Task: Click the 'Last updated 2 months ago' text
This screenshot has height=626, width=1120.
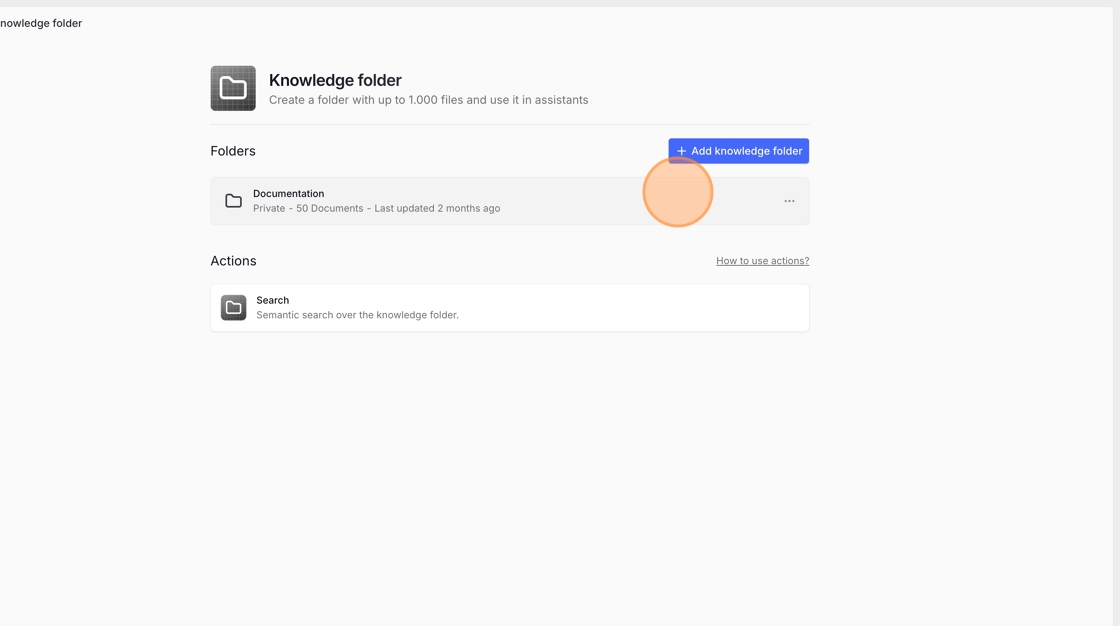Action: pos(437,209)
